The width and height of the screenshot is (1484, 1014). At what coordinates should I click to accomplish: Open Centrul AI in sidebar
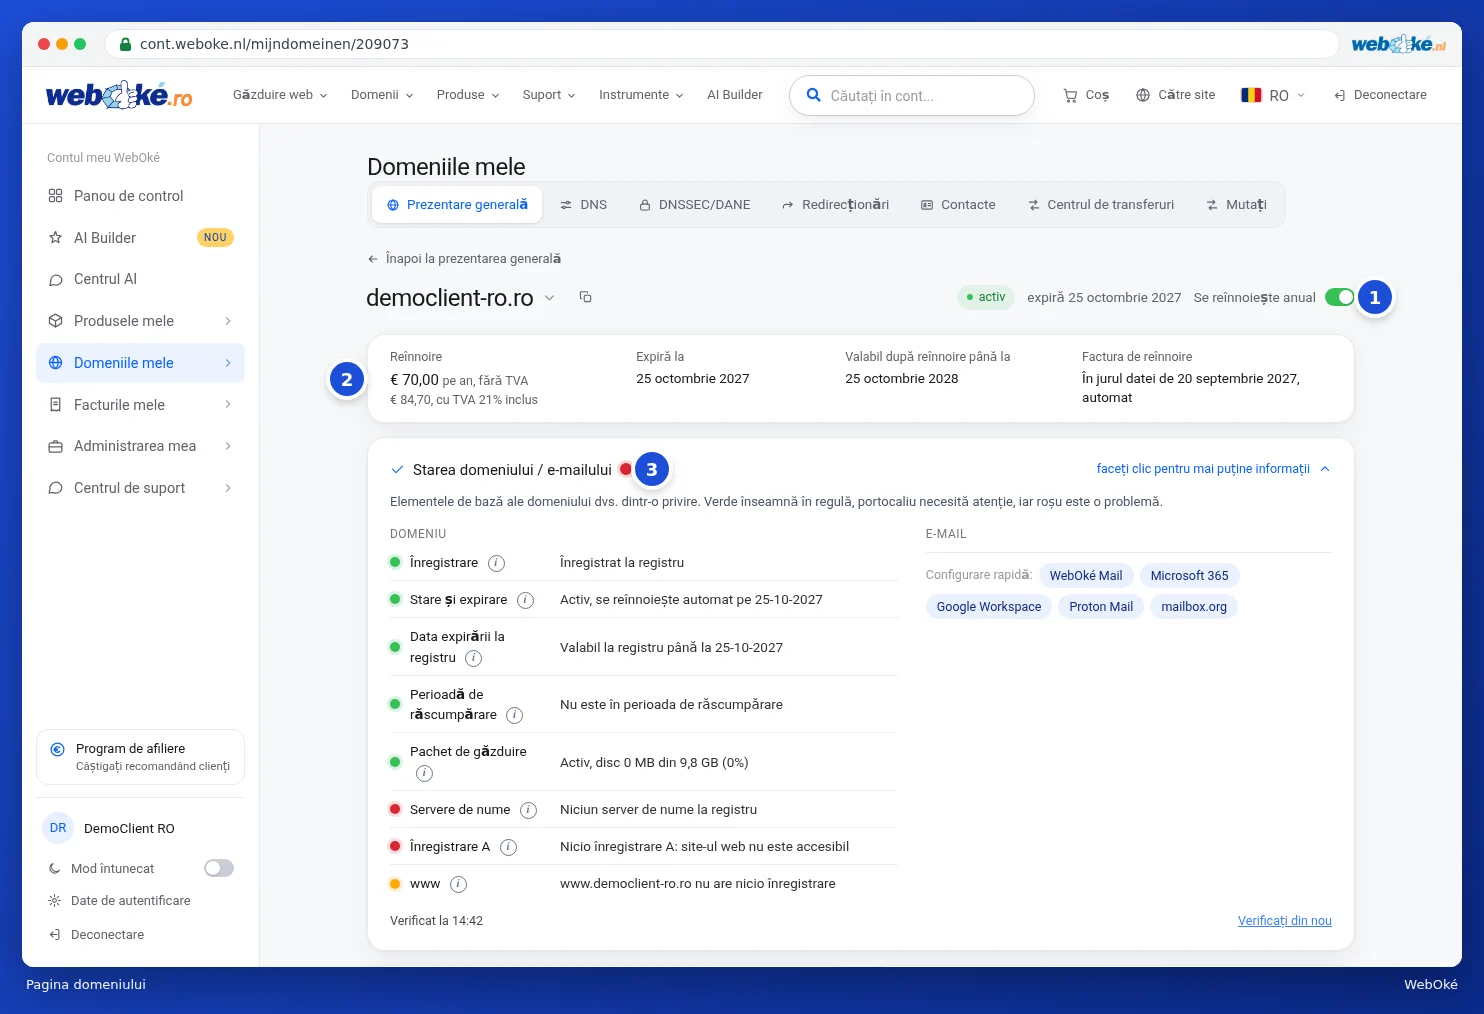tap(140, 279)
